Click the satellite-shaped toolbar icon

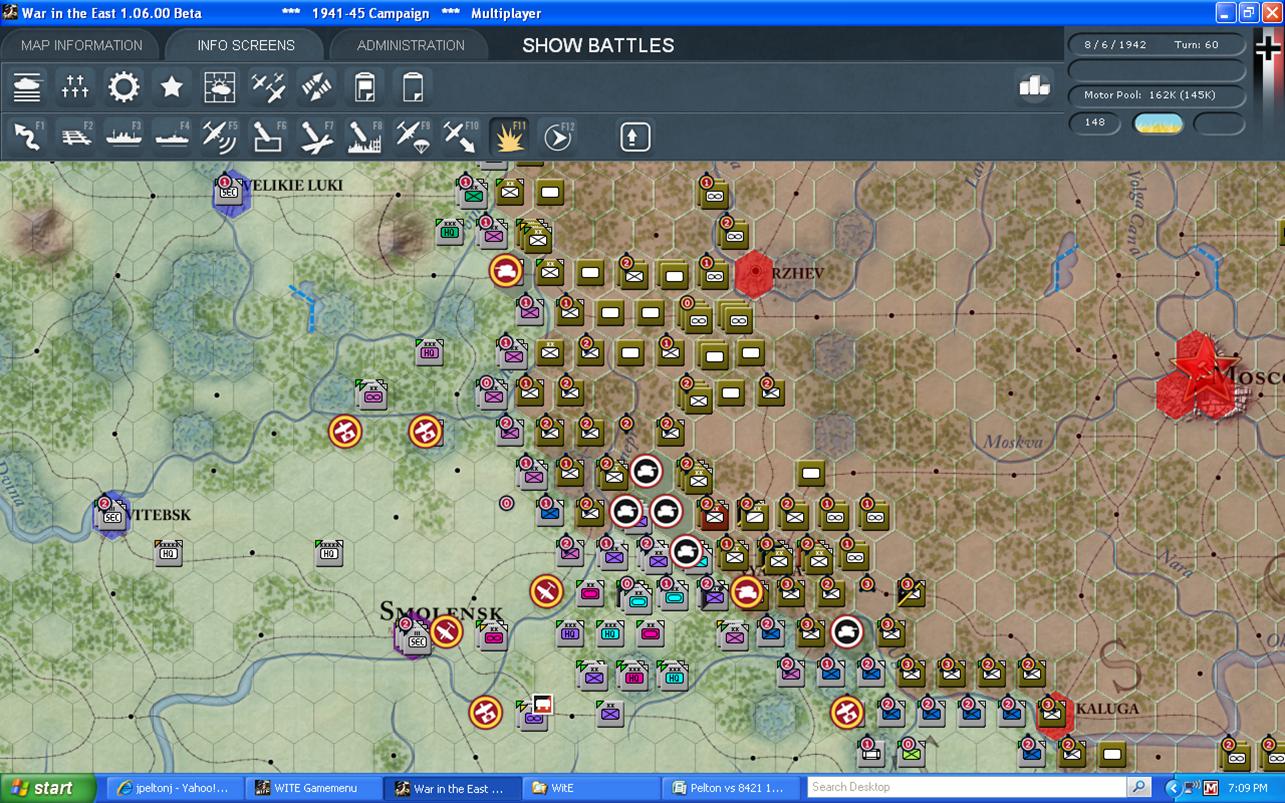coord(316,87)
